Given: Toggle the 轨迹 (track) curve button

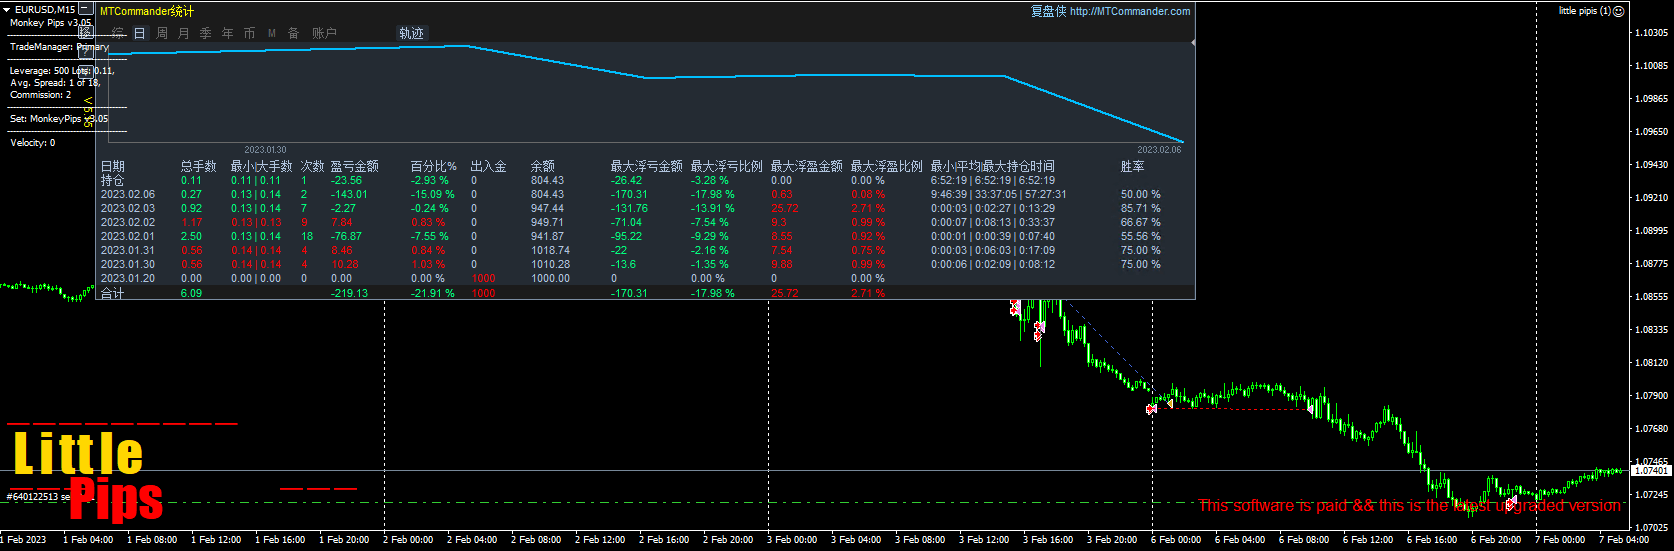Looking at the screenshot, I should (x=411, y=33).
